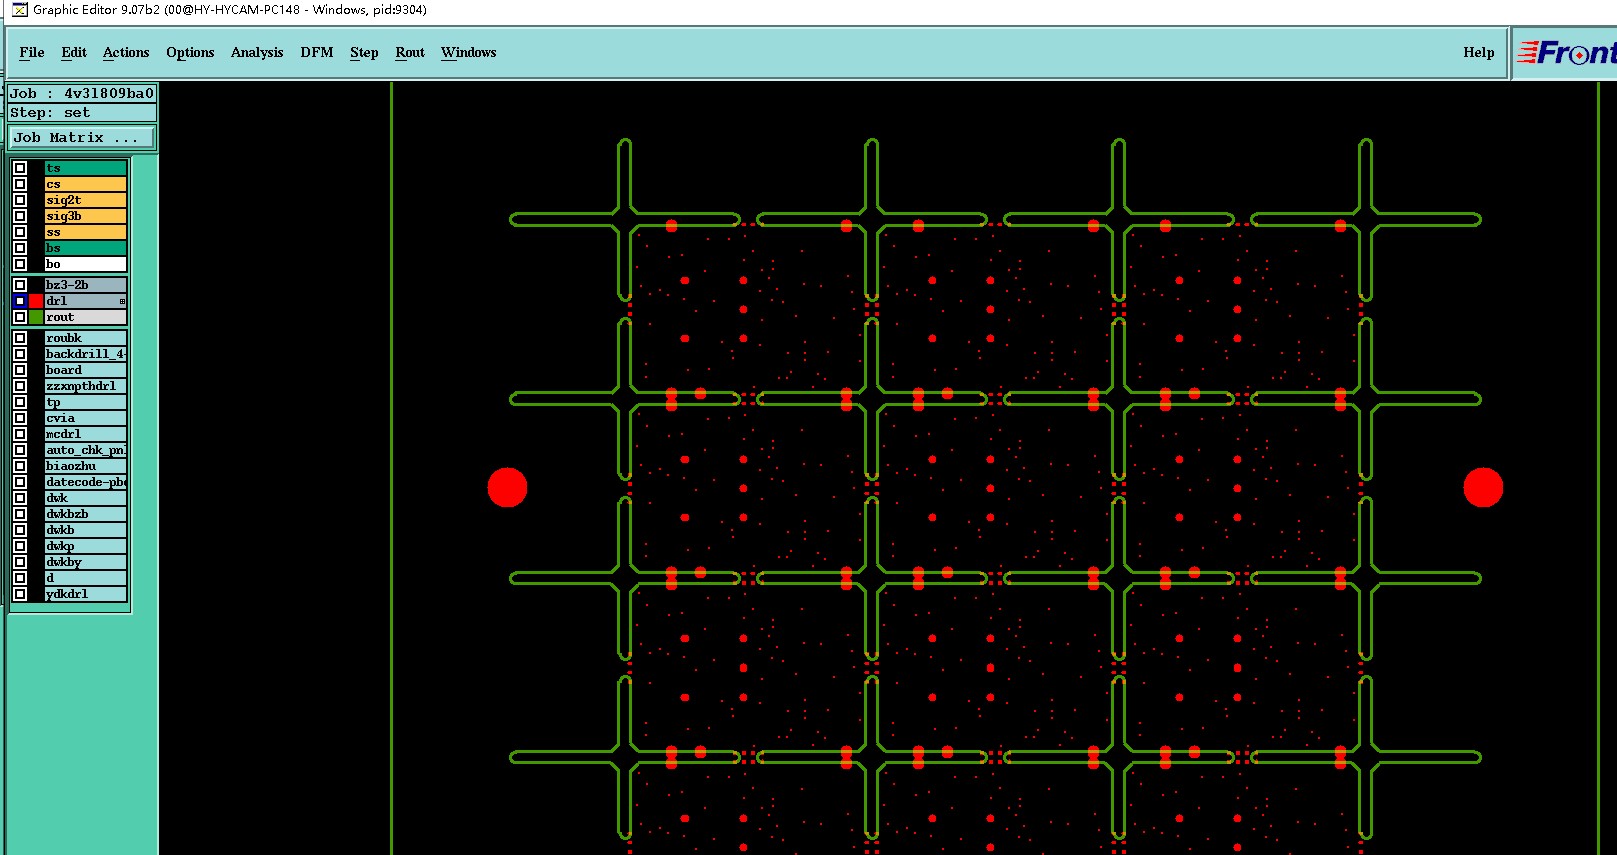Open the Actions menu
The image size is (1617, 855).
coord(126,53)
